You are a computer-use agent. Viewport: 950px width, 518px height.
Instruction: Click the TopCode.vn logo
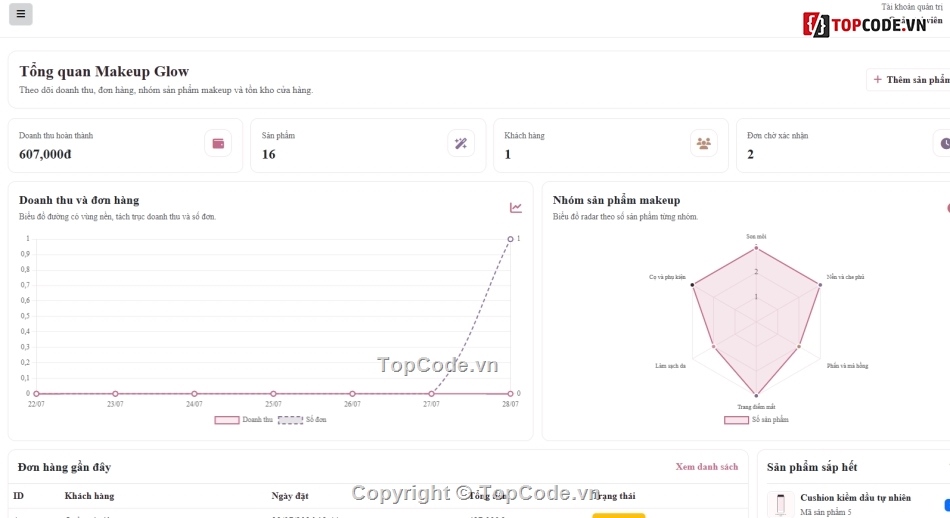(865, 25)
